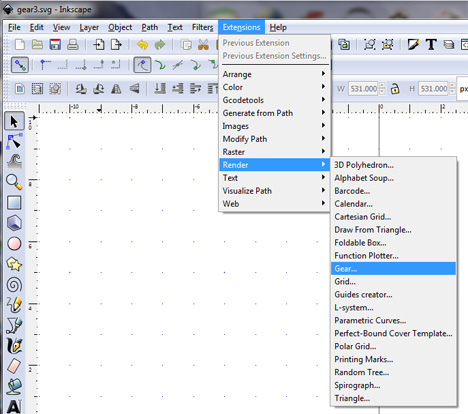Image resolution: width=468 pixels, height=414 pixels.
Task: Choose Barcode... from Render submenu
Action: tap(393, 191)
